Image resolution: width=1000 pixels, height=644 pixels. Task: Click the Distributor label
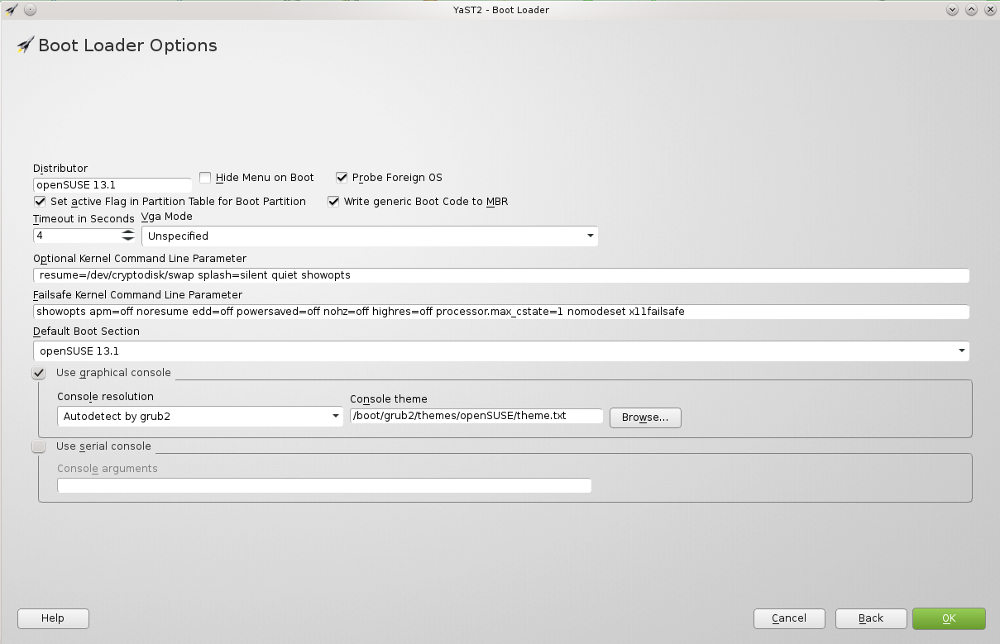pos(61,168)
